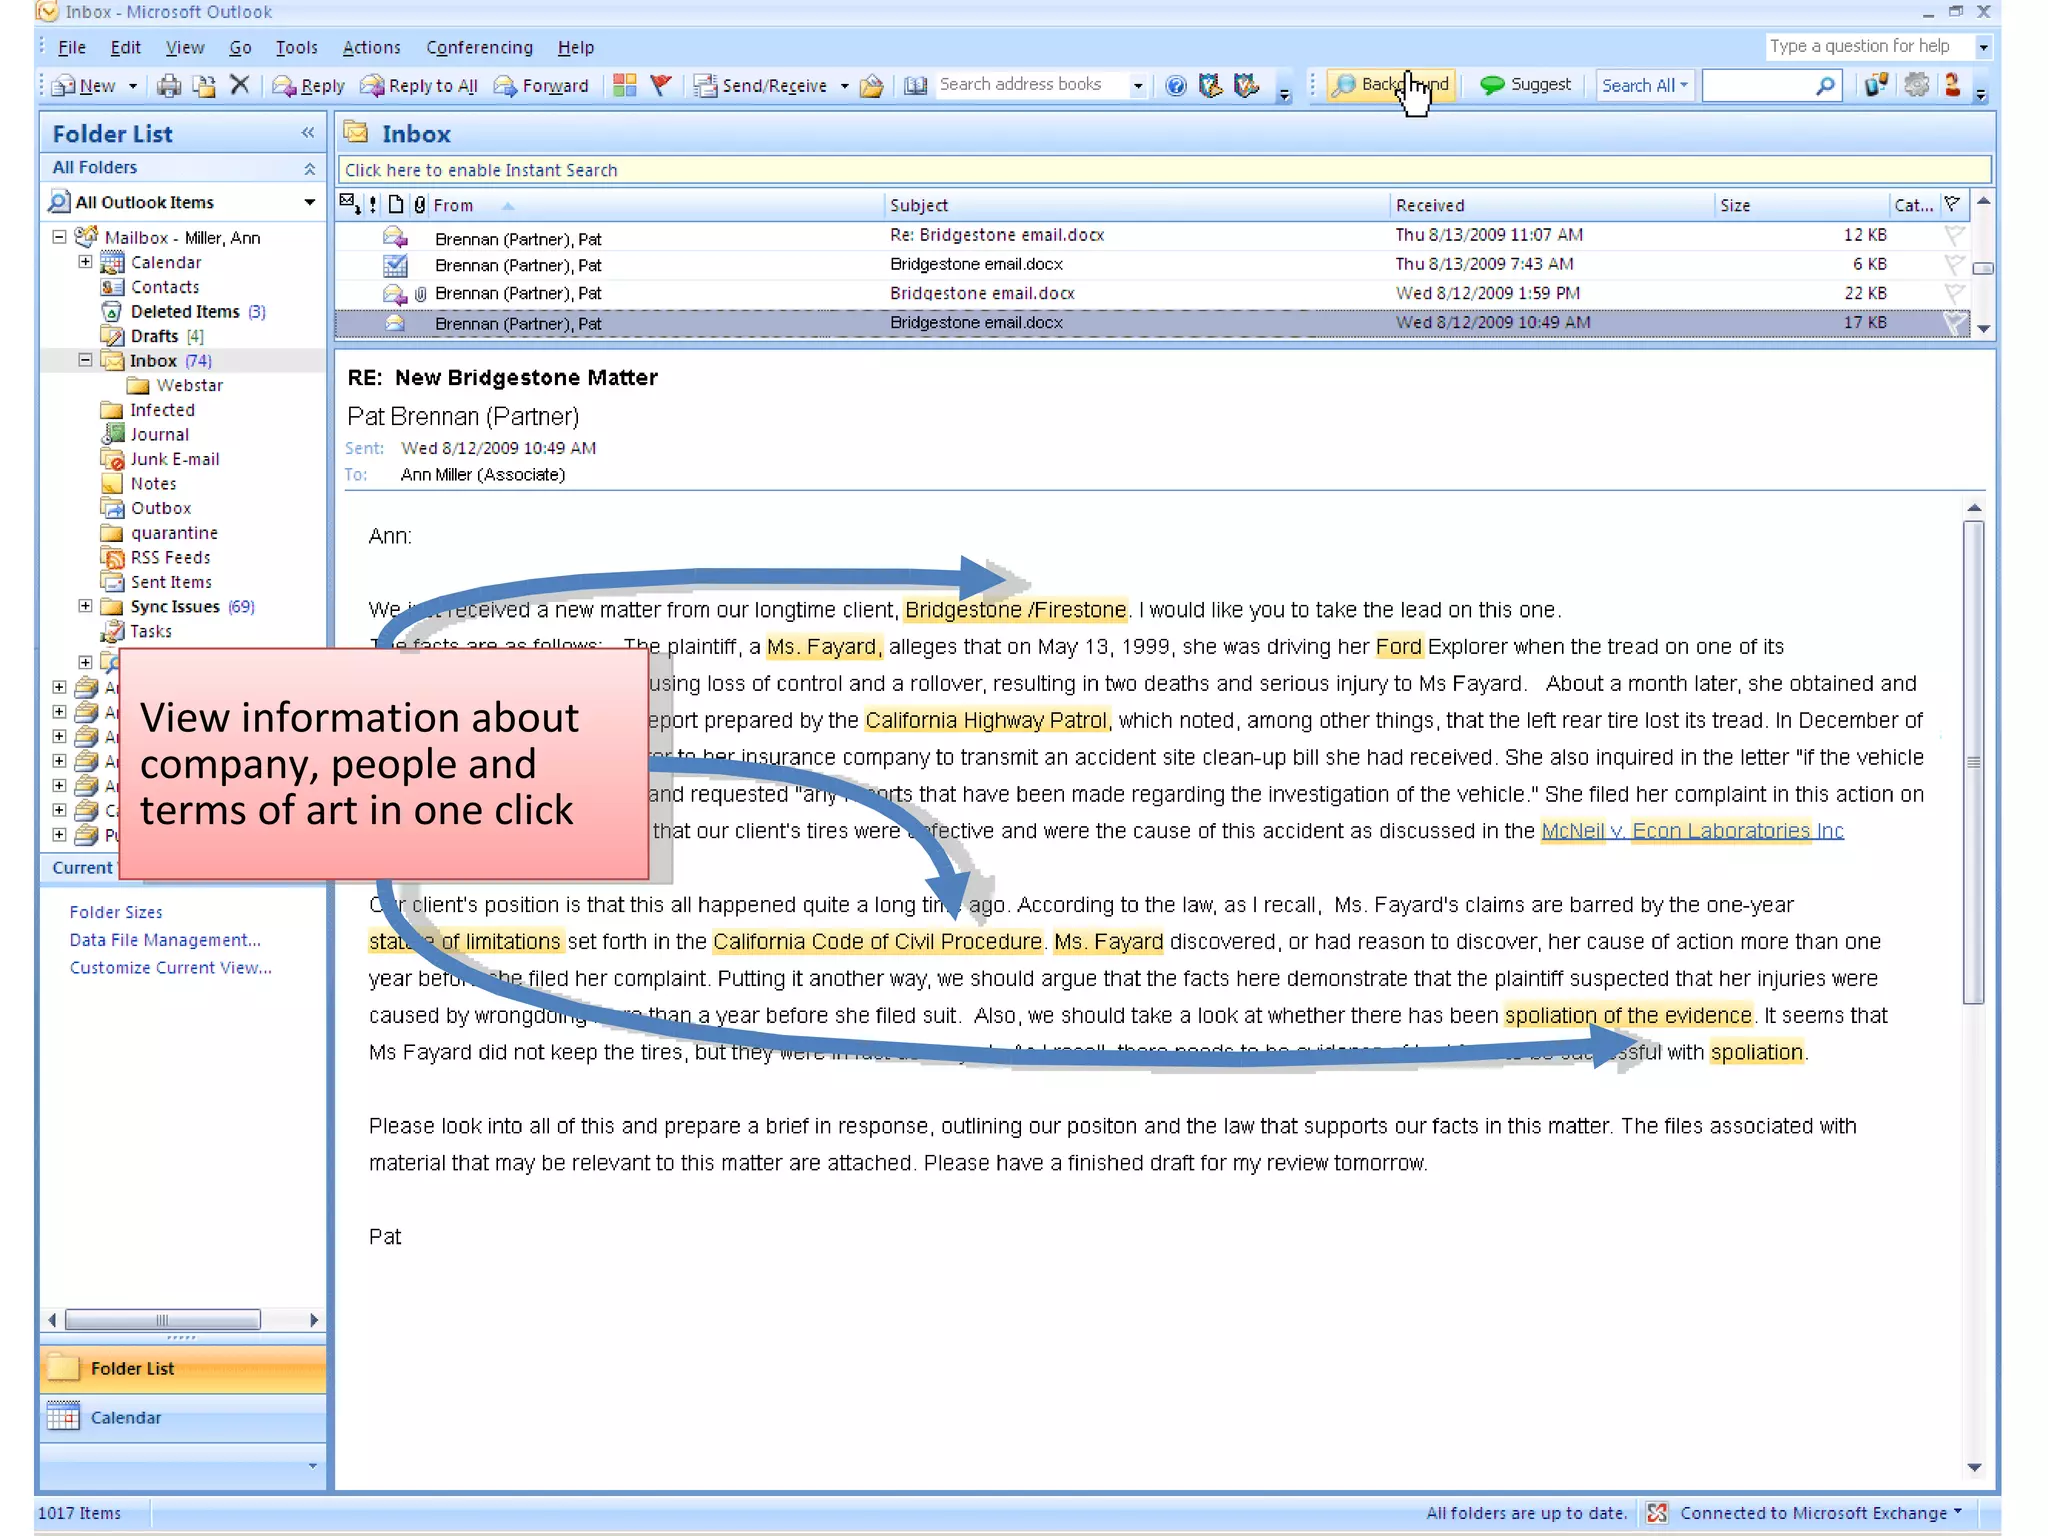Forward the selected email
This screenshot has height=1536, width=2048.
[541, 86]
